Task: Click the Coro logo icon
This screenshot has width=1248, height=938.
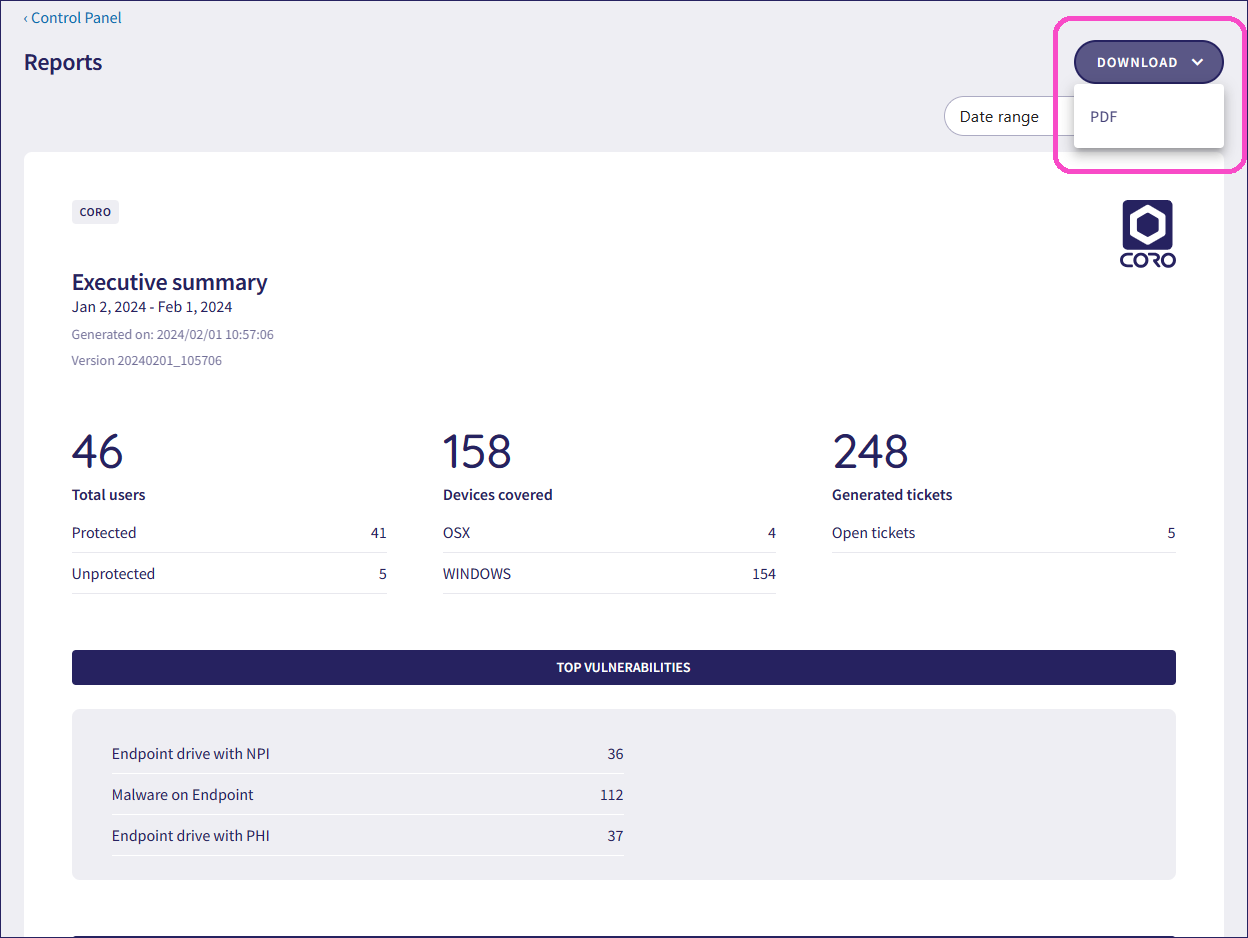Action: pos(1147,233)
